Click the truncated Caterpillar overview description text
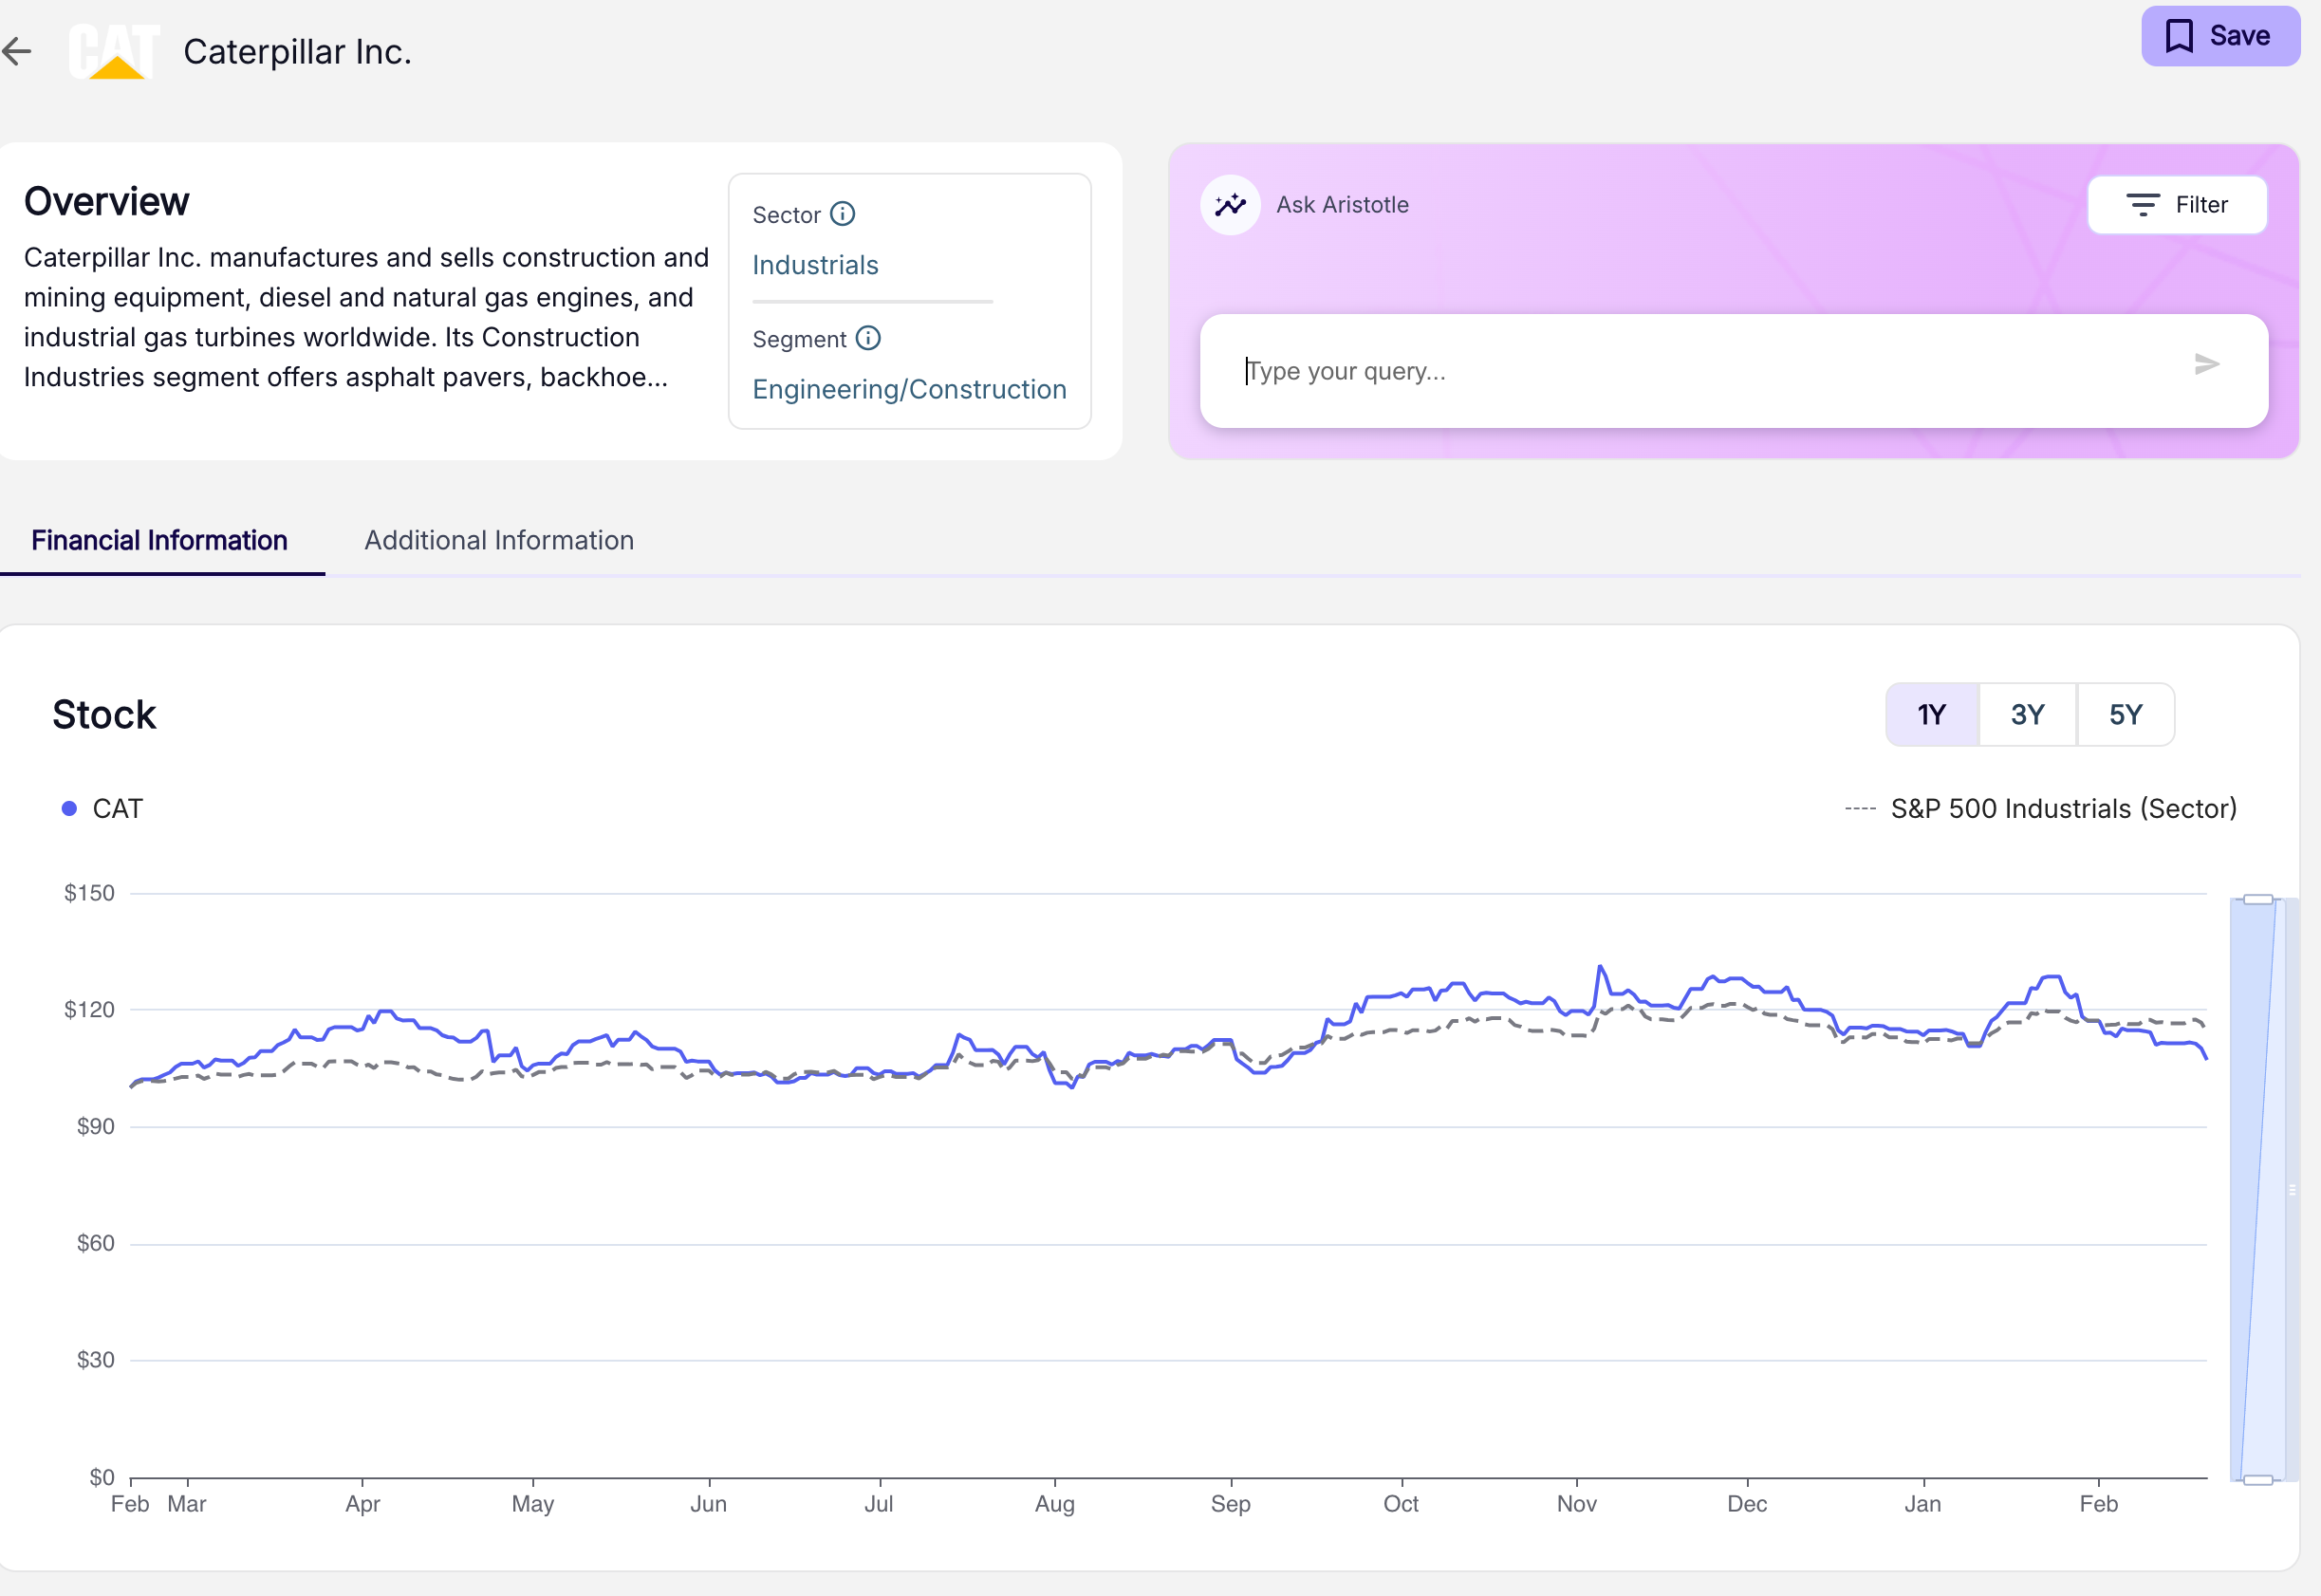This screenshot has width=2321, height=1596. 366,317
